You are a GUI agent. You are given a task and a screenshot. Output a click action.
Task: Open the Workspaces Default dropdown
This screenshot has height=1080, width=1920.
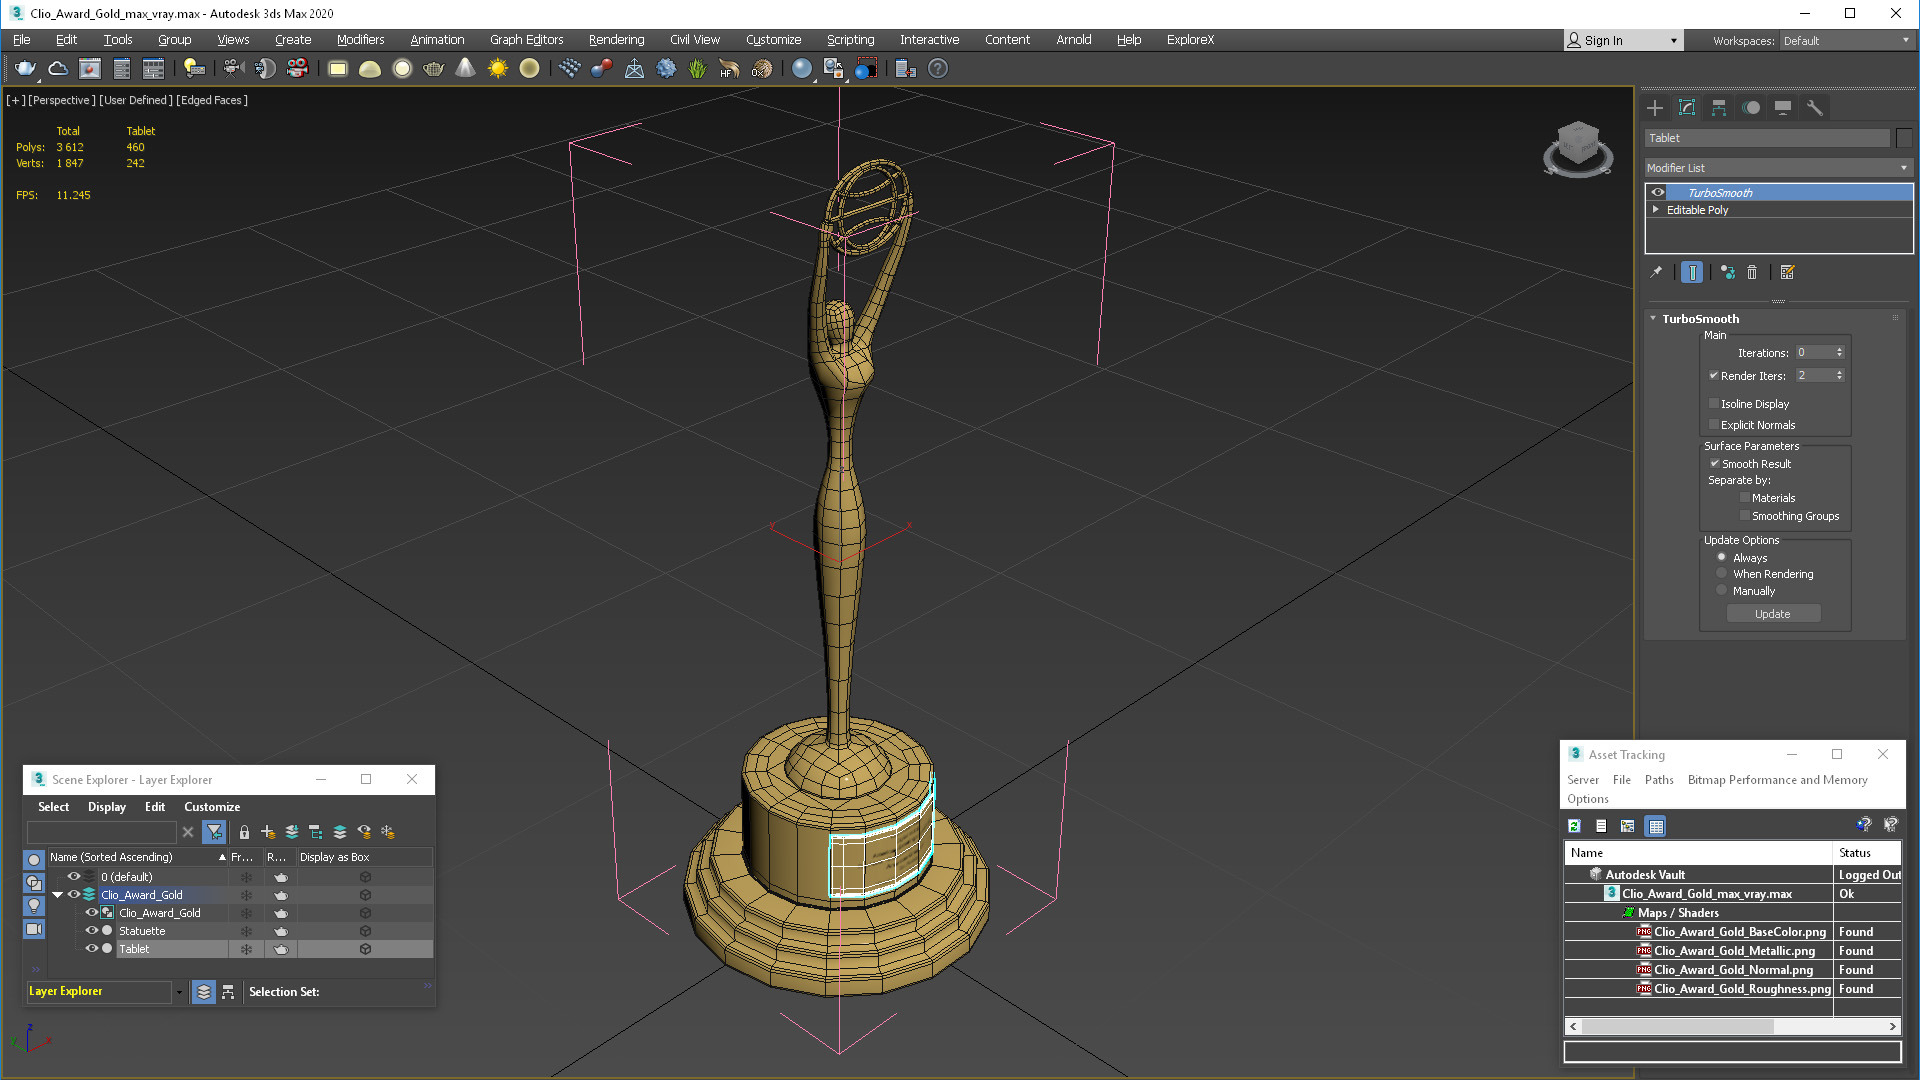pos(1845,41)
